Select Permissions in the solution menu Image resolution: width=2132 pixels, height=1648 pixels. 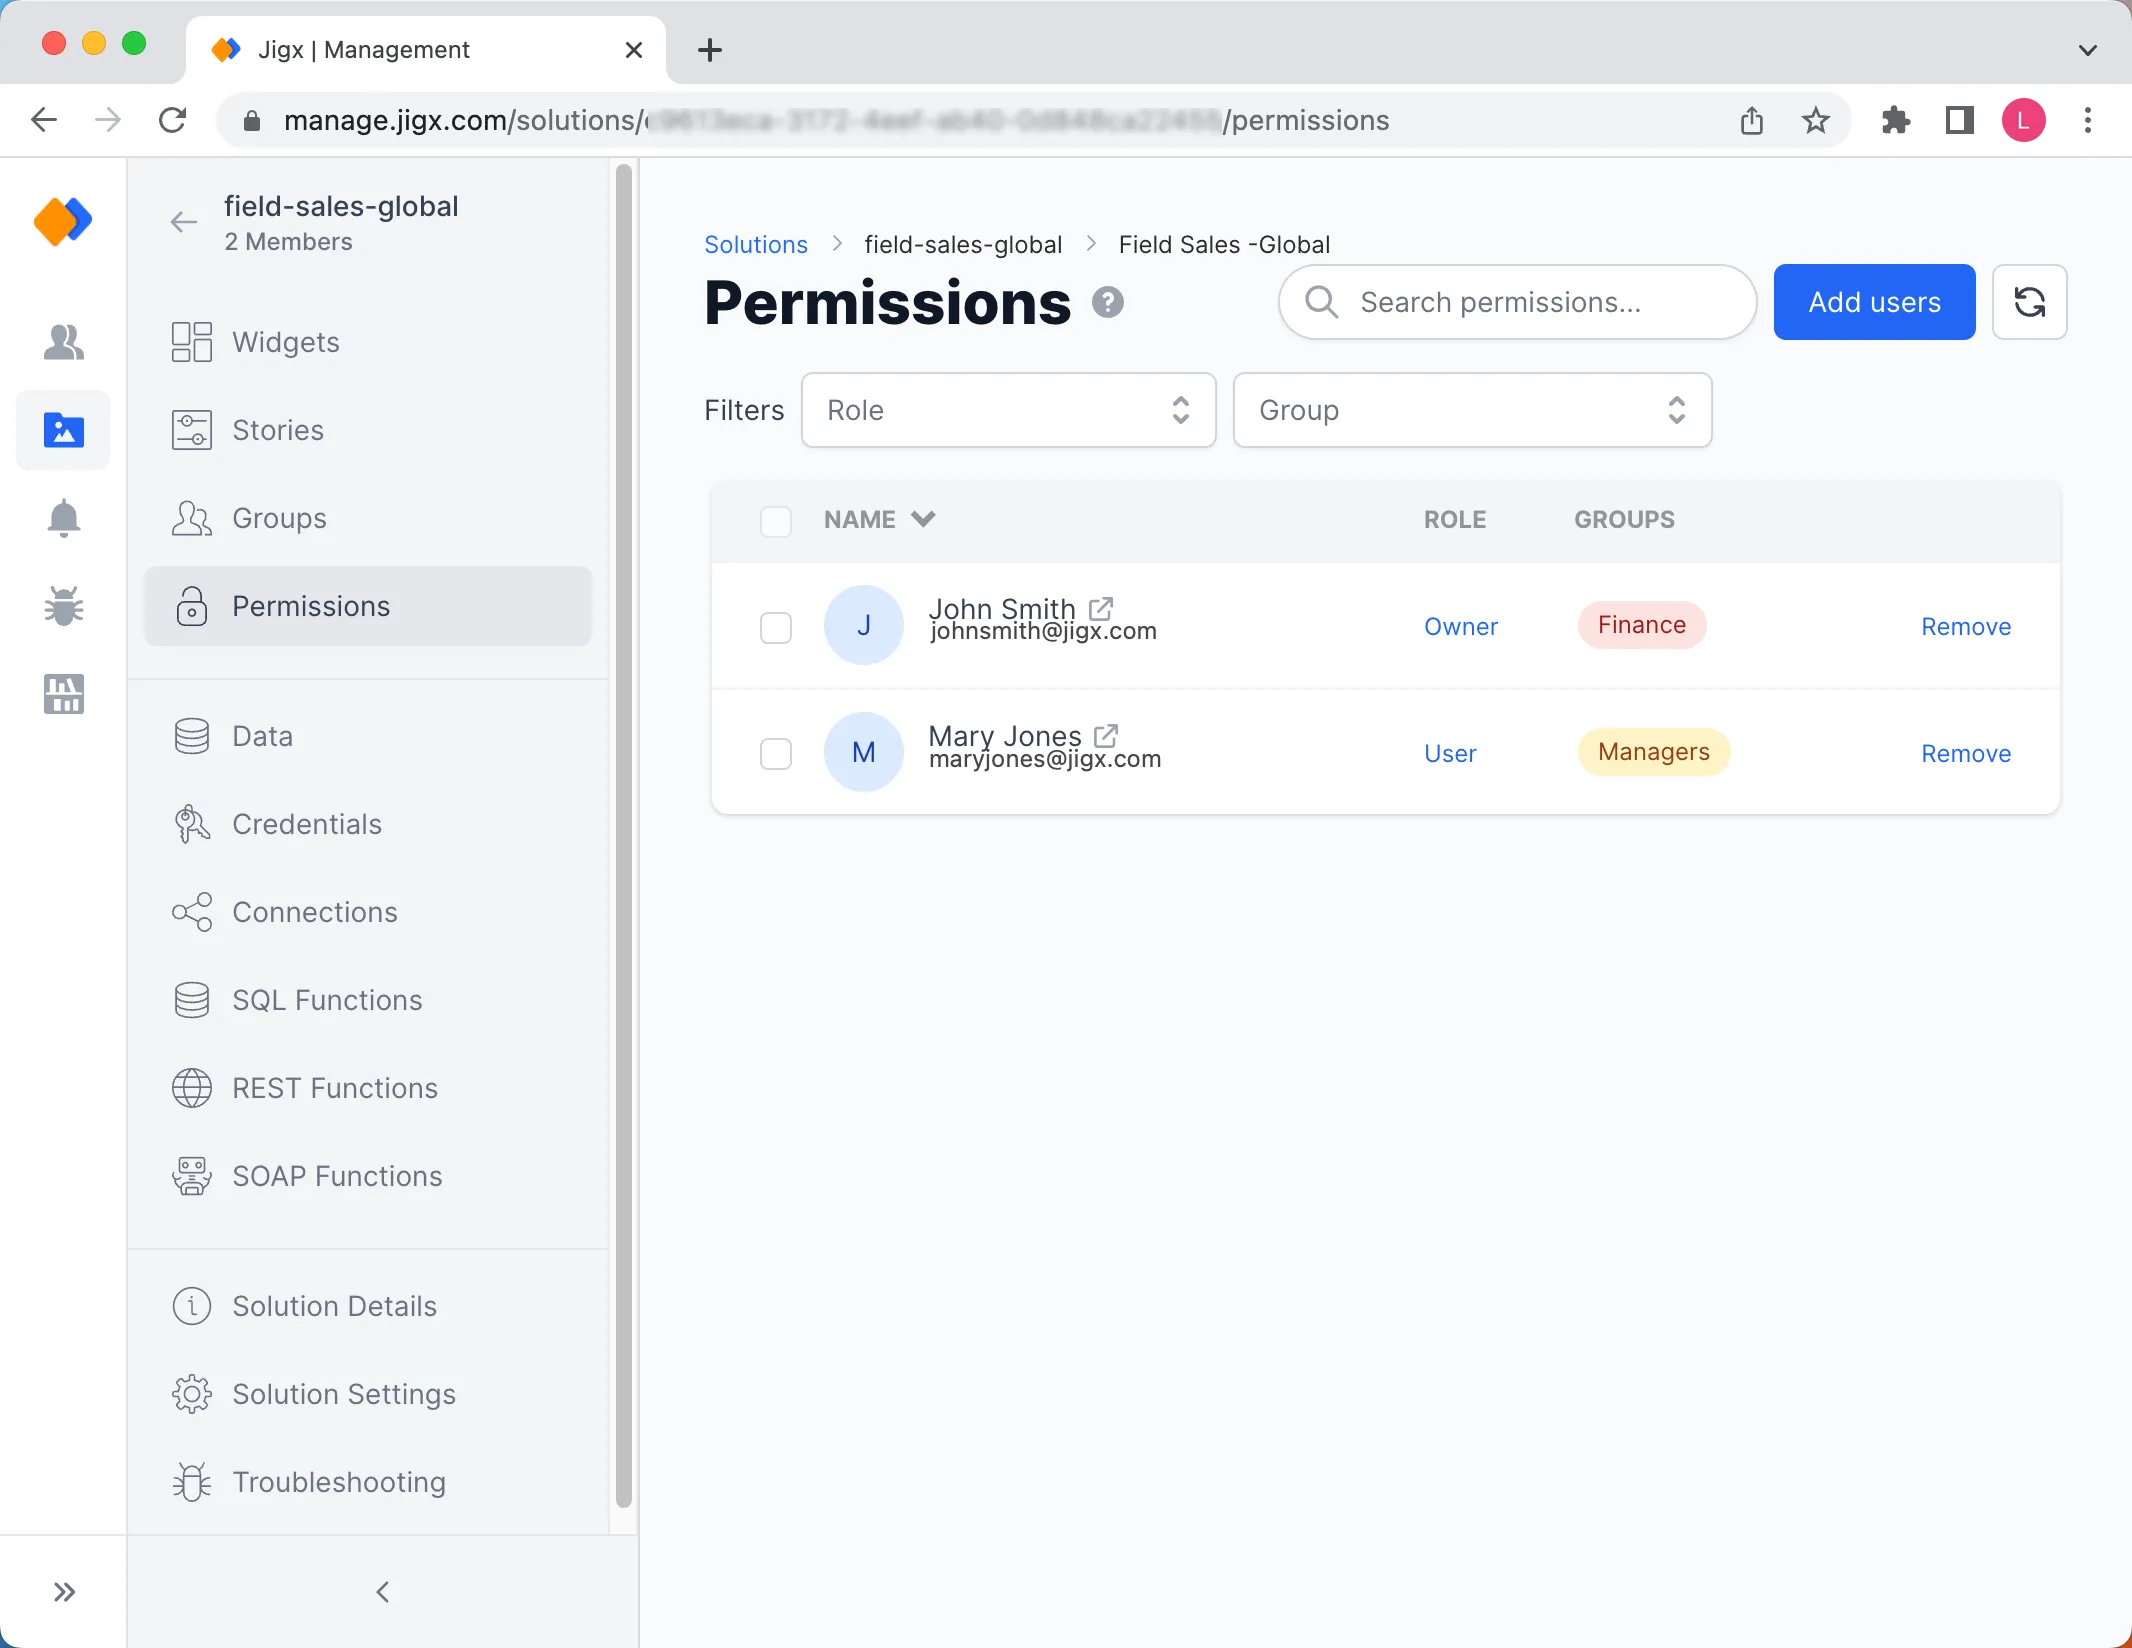click(x=368, y=606)
